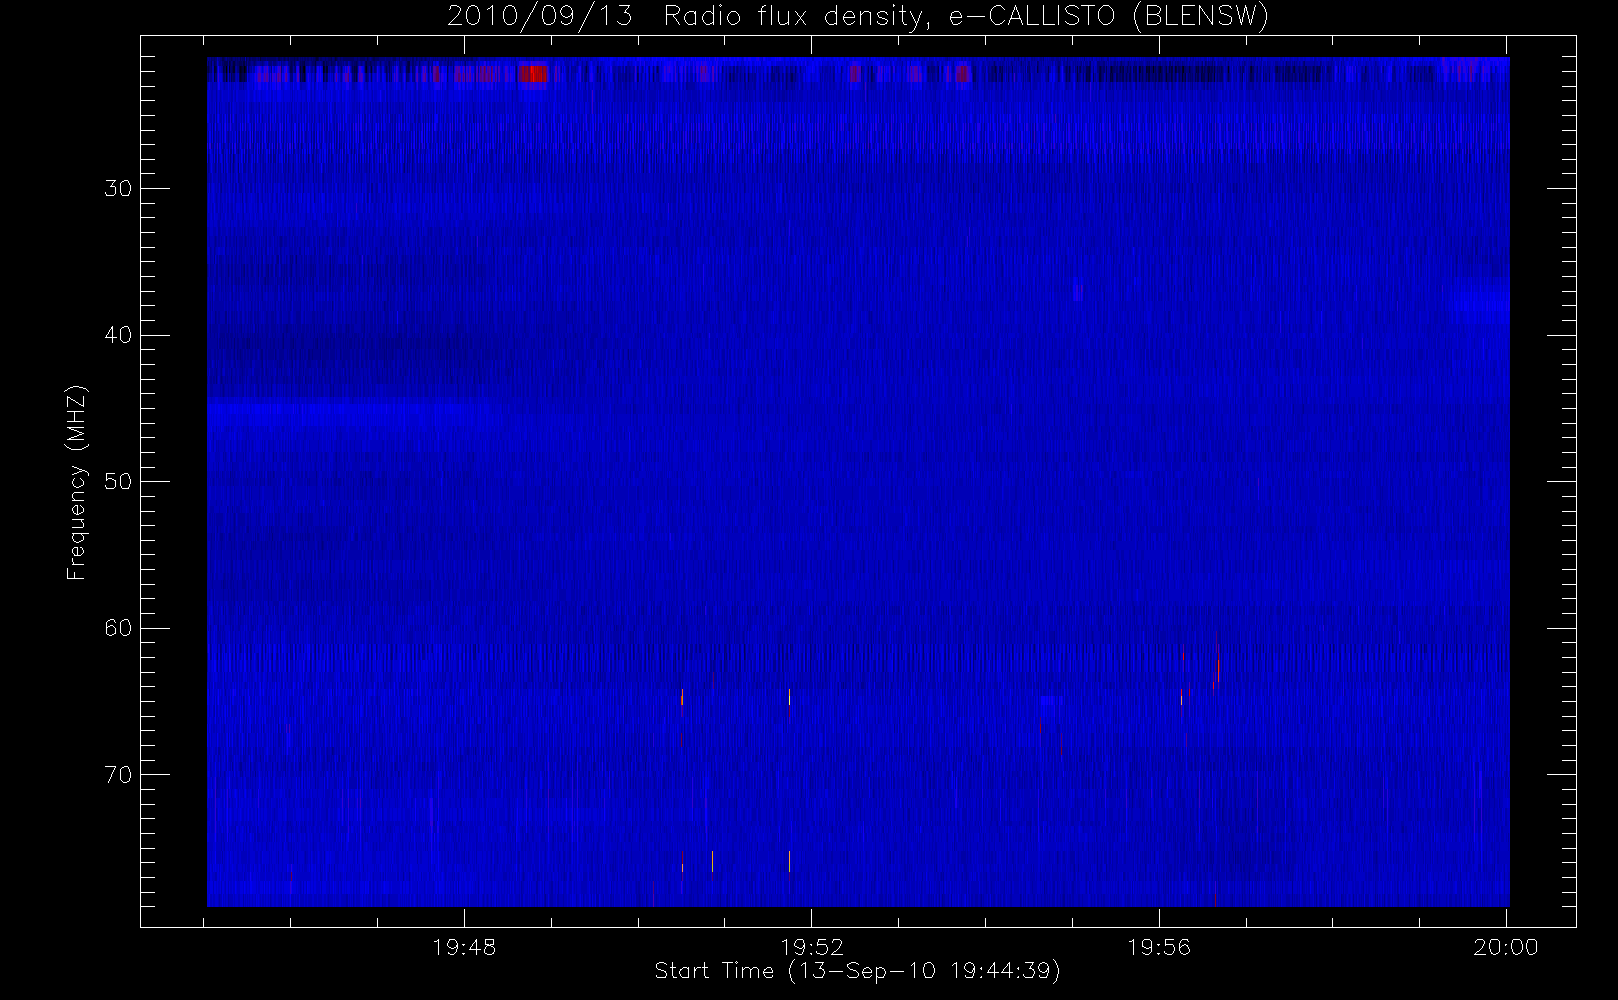The height and width of the screenshot is (1000, 1618).
Task: Click the 19:52 time tick label
Action: (812, 947)
